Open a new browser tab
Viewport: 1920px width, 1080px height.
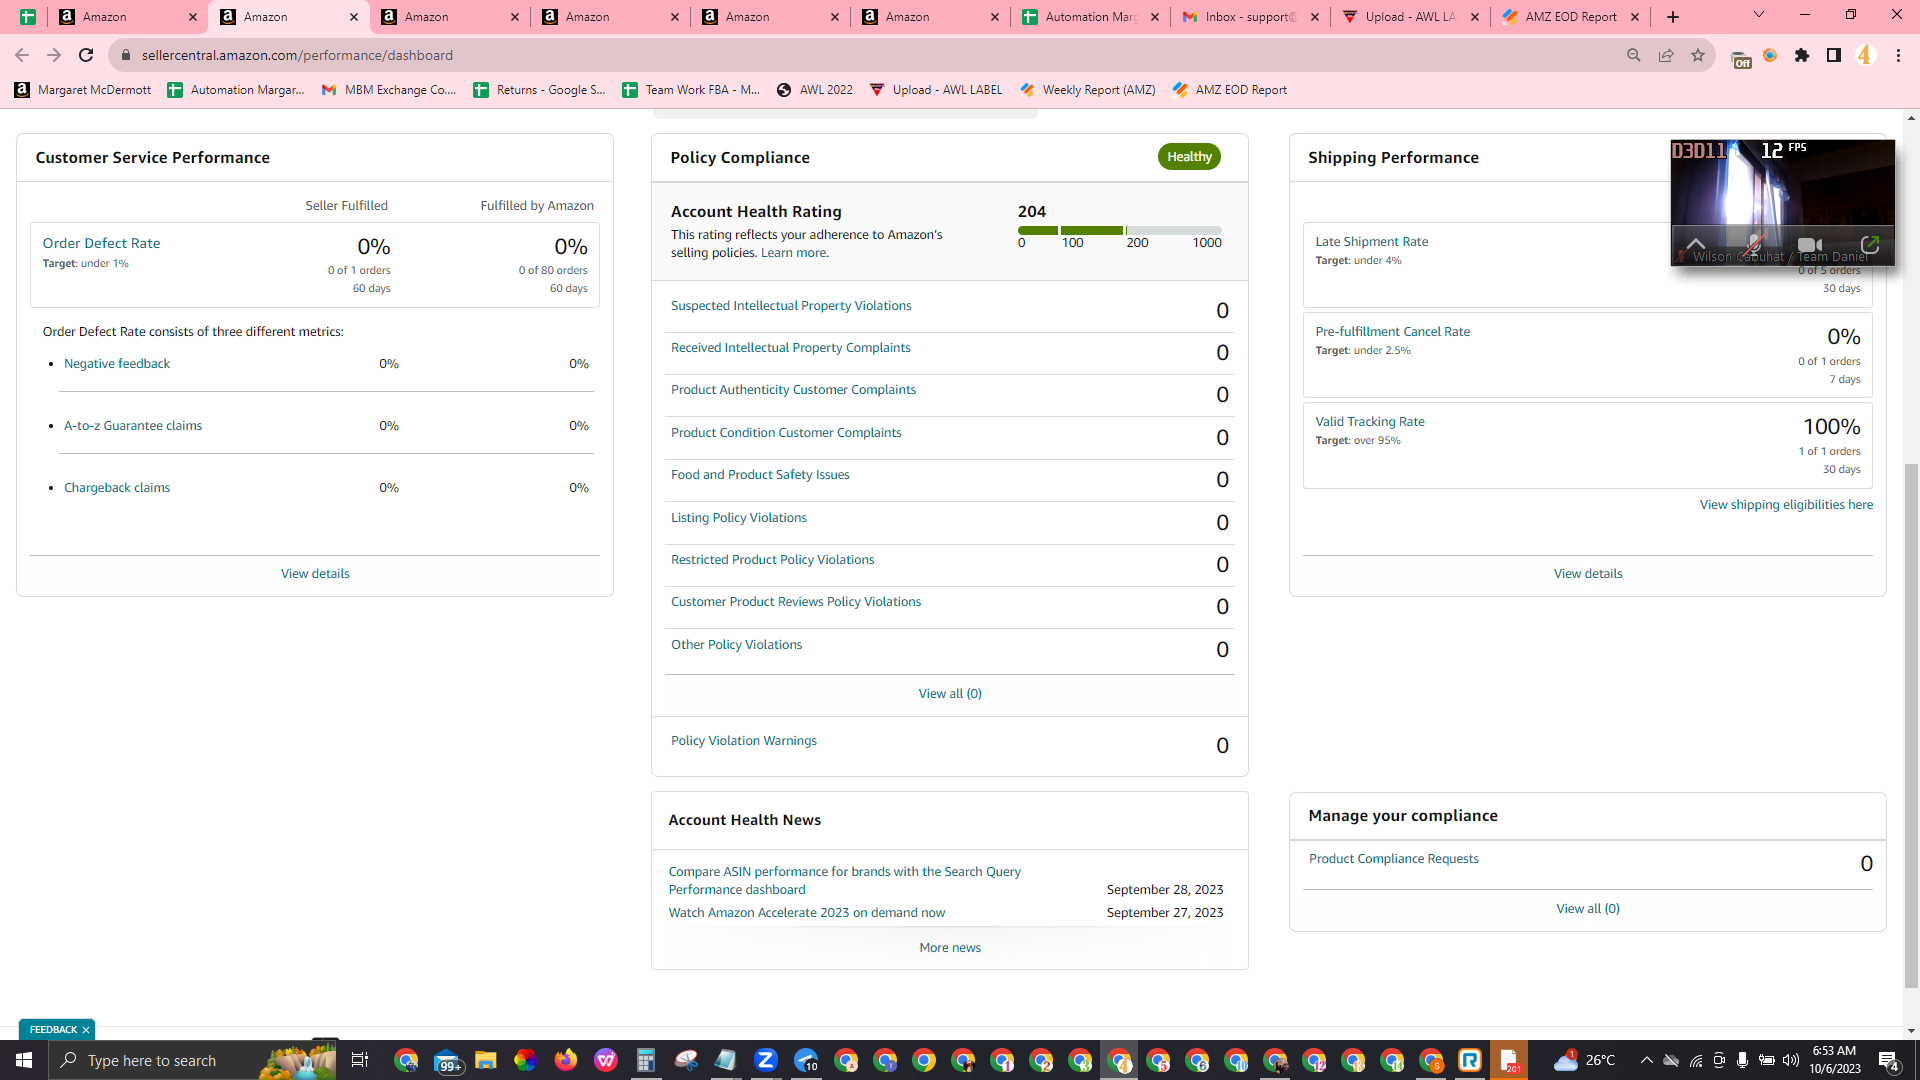(1673, 17)
